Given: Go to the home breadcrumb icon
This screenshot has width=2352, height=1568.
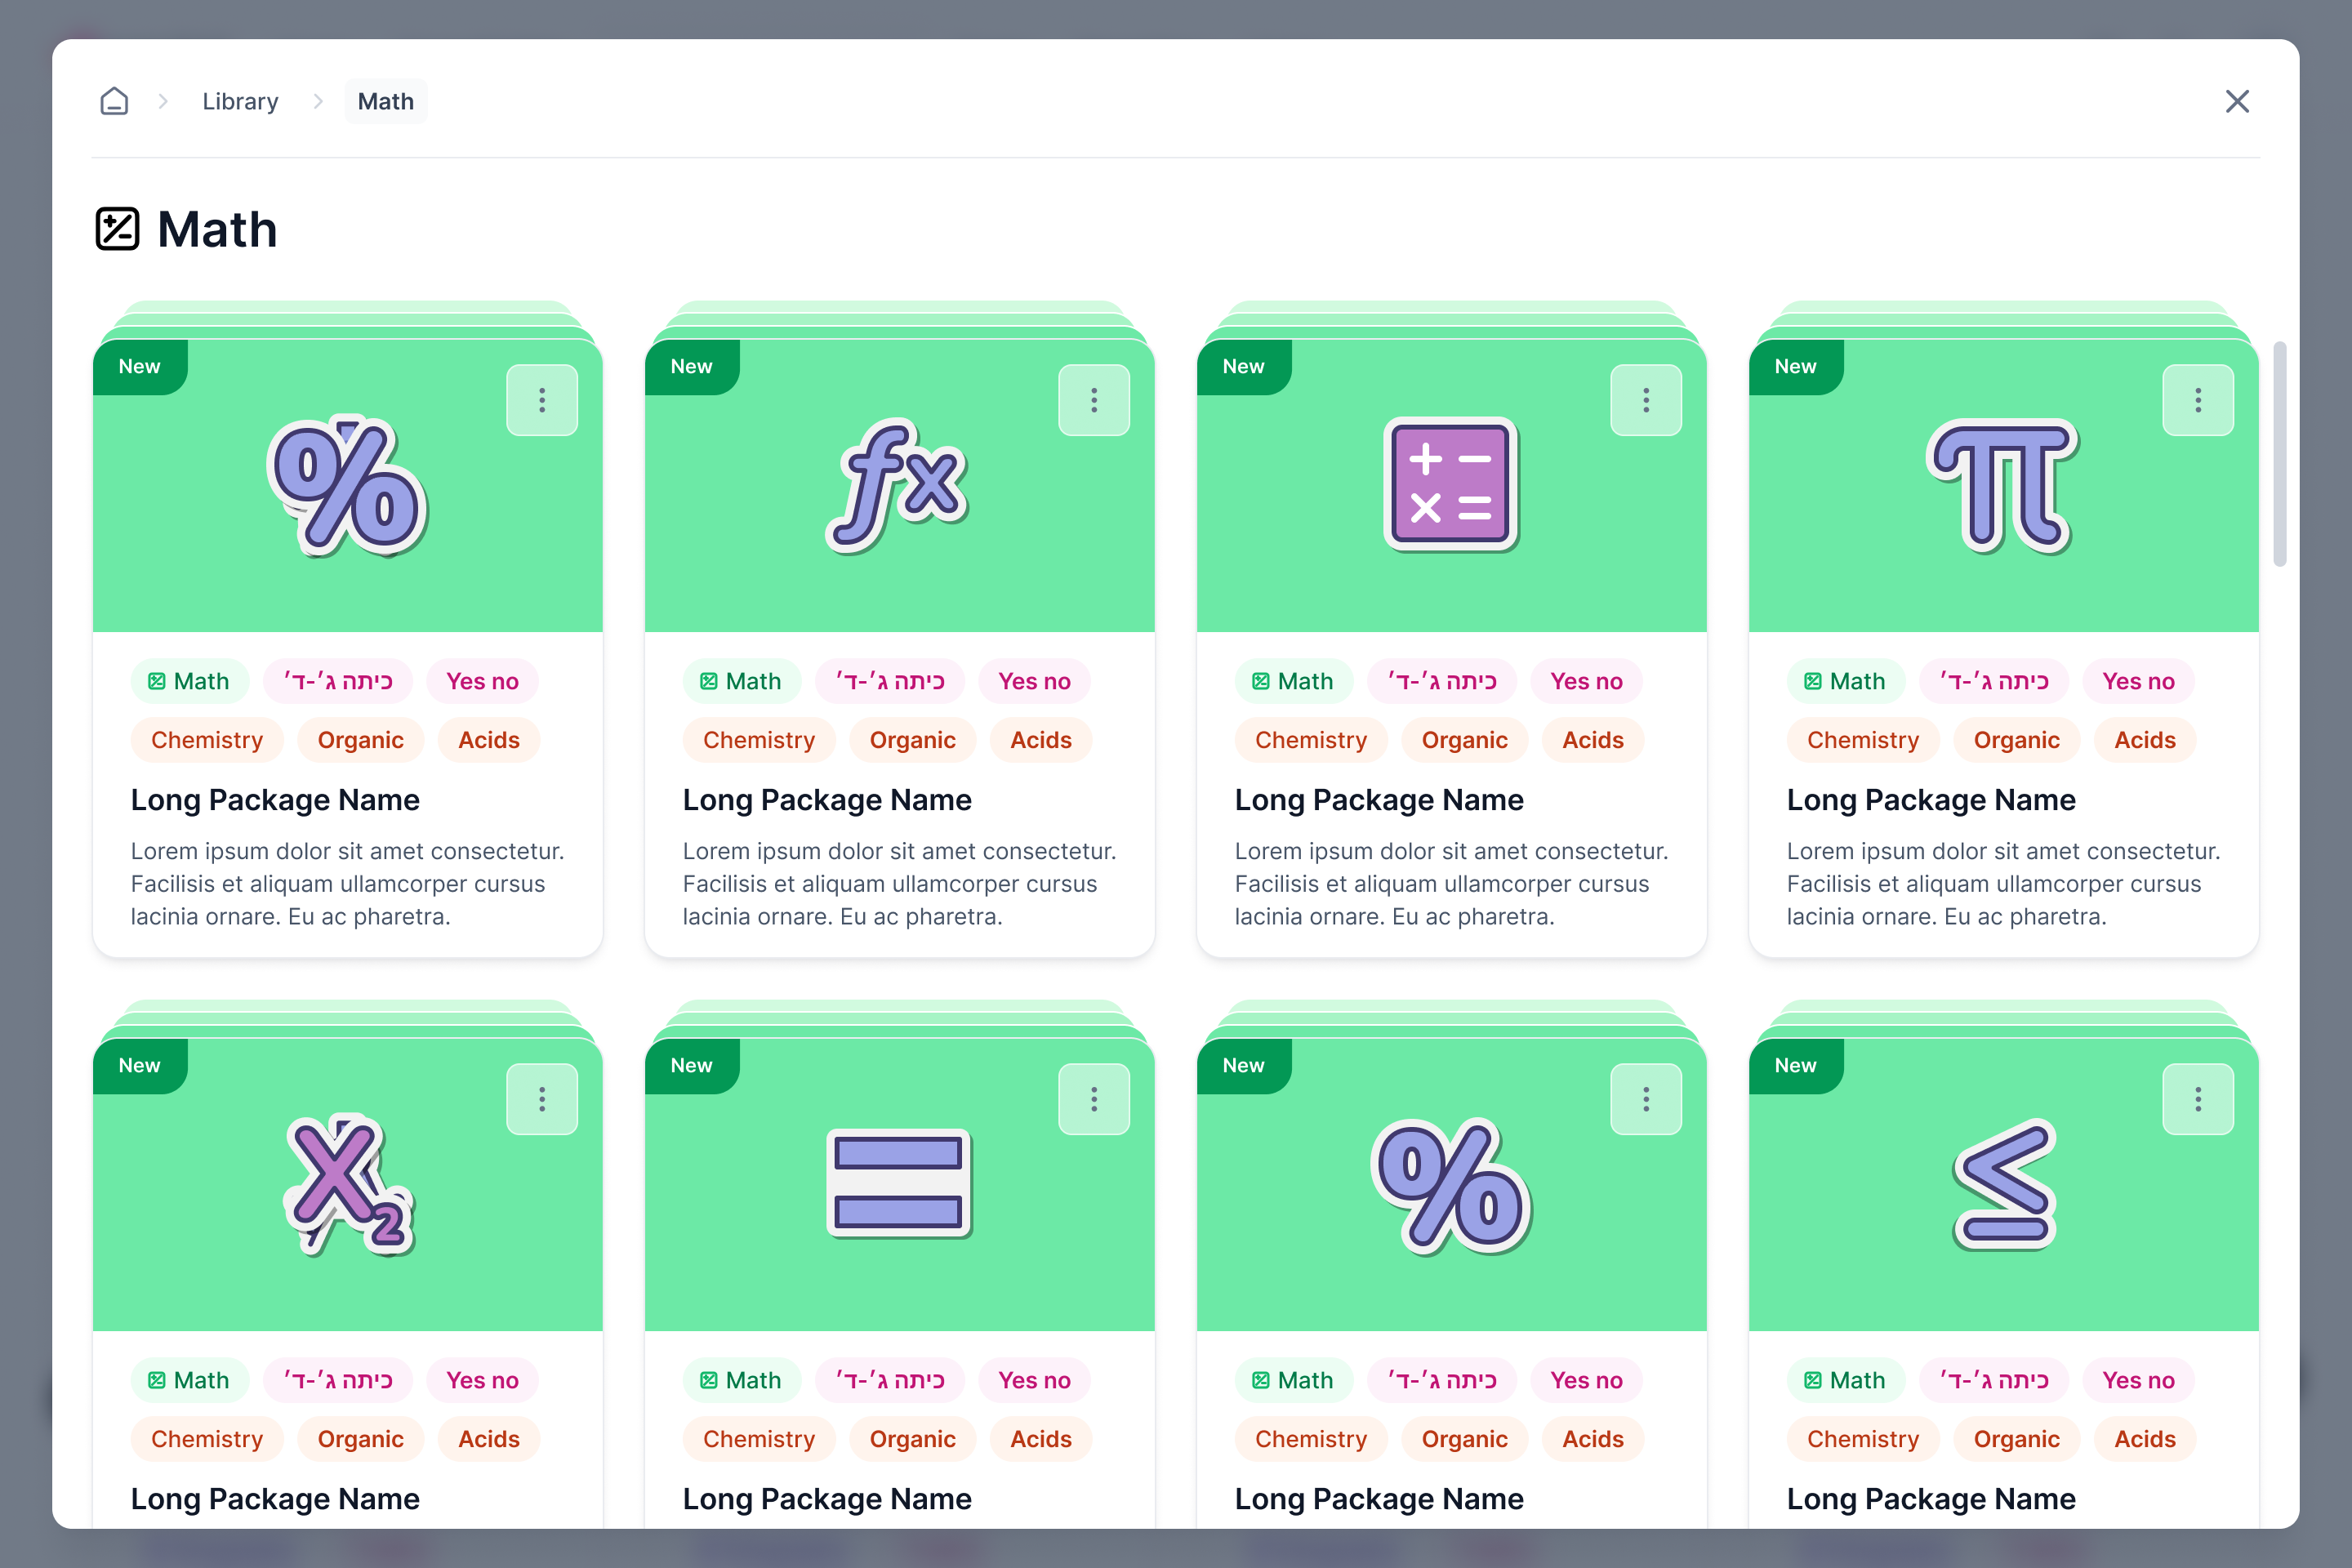Looking at the screenshot, I should (114, 101).
